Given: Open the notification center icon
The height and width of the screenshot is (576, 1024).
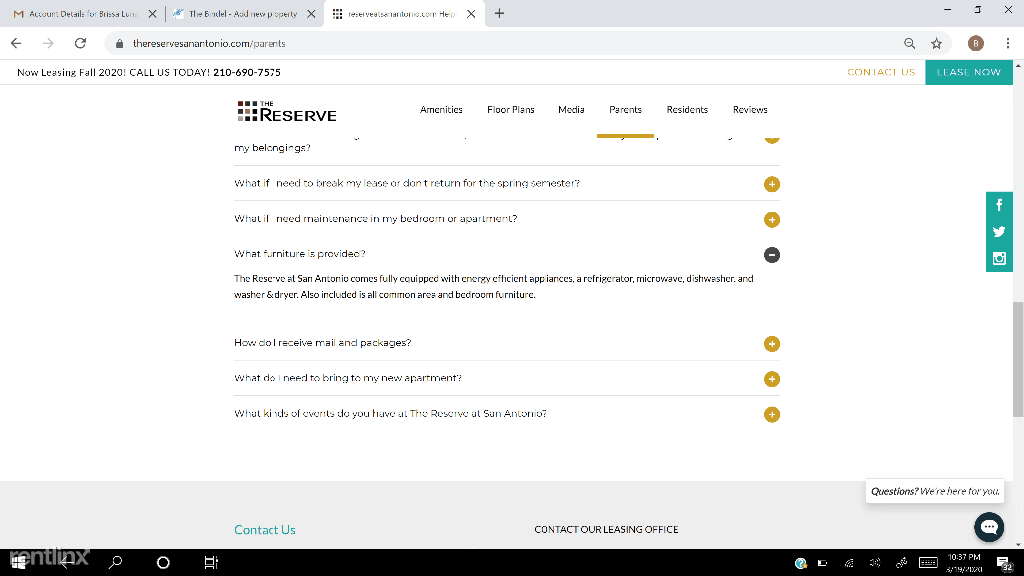Looking at the screenshot, I should [x=1004, y=563].
